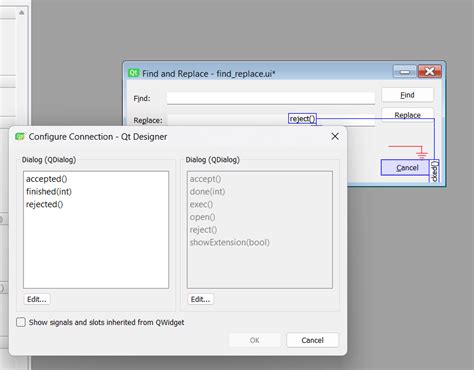The image size is (474, 370).
Task: Enable showing signals inherited from QWidget
Action: coord(21,322)
